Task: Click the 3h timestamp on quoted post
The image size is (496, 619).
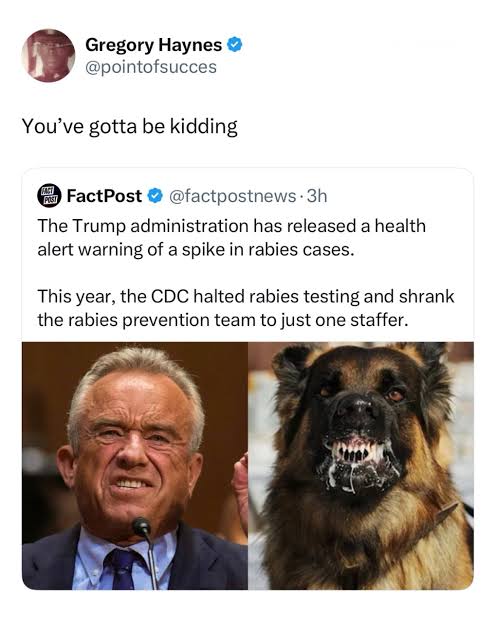Action: click(x=317, y=196)
